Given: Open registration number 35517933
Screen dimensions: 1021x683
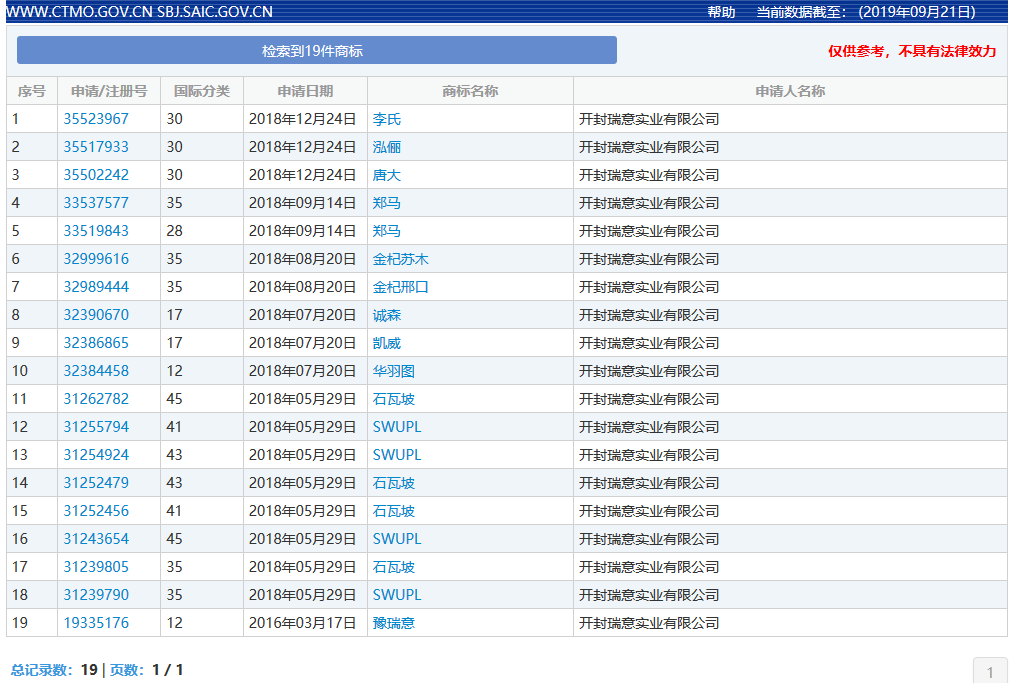Looking at the screenshot, I should 96,147.
